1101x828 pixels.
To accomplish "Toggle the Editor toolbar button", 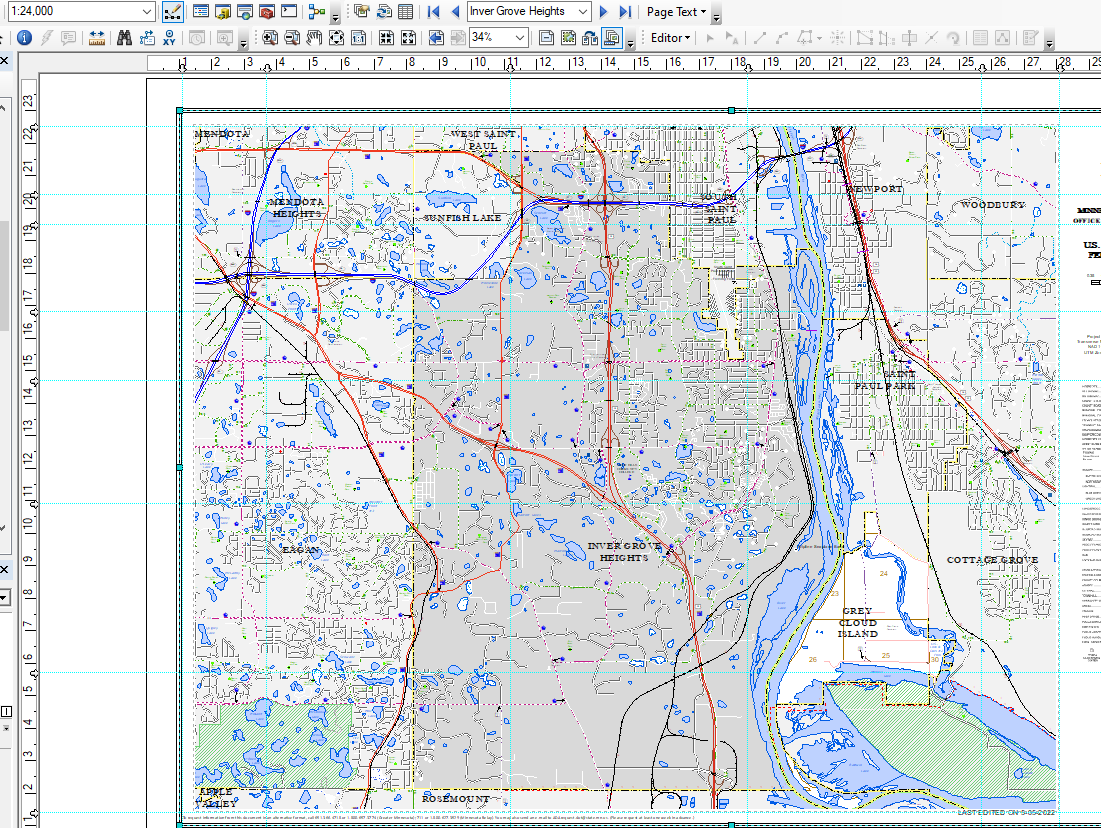I will 172,12.
